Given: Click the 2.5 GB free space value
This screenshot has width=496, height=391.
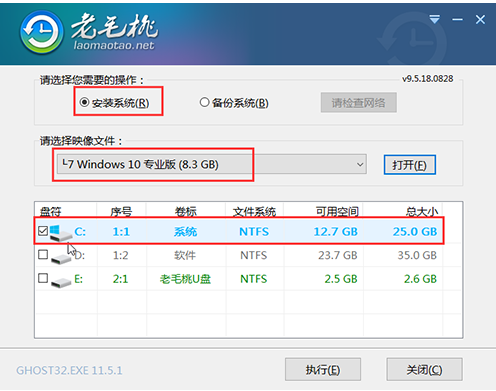Looking at the screenshot, I should point(341,279).
